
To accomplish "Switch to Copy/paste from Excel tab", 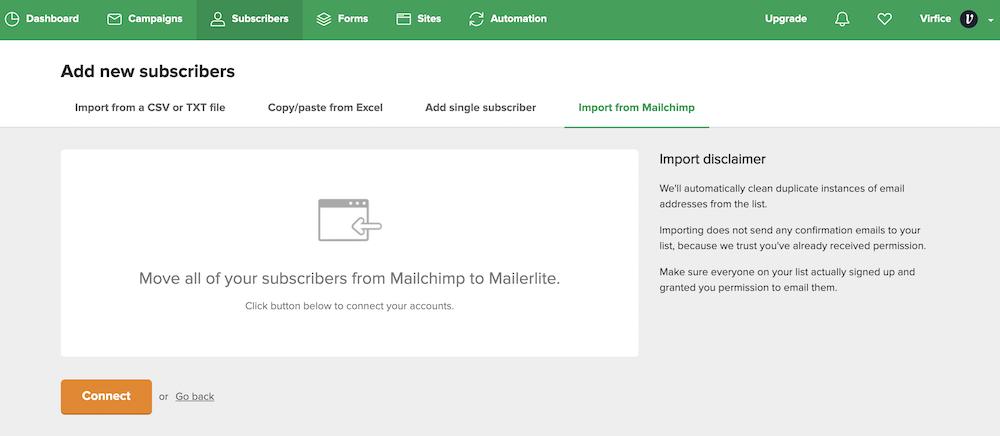I will point(325,108).
